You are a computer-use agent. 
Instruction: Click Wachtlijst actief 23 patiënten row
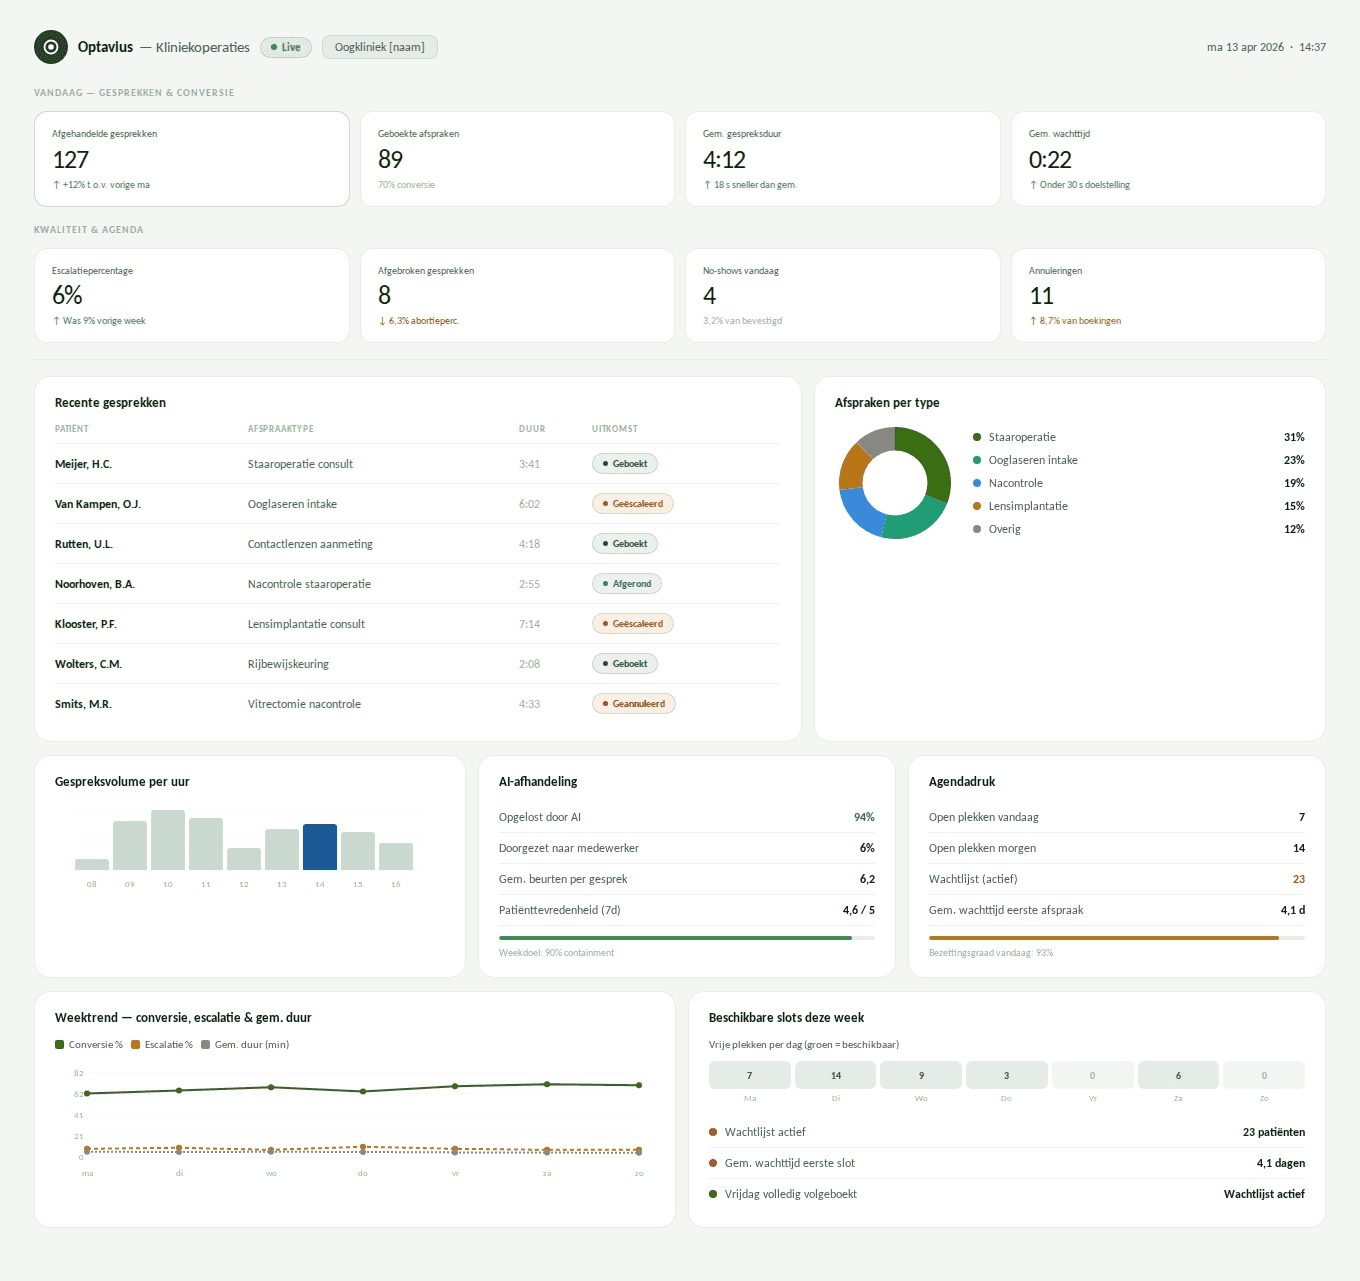[x=1007, y=1132]
